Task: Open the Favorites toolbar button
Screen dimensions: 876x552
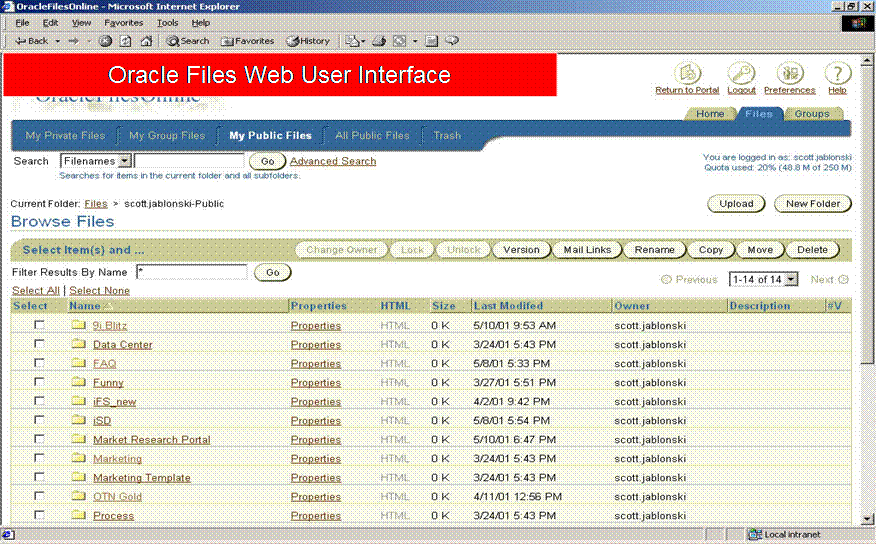Action: (x=247, y=41)
